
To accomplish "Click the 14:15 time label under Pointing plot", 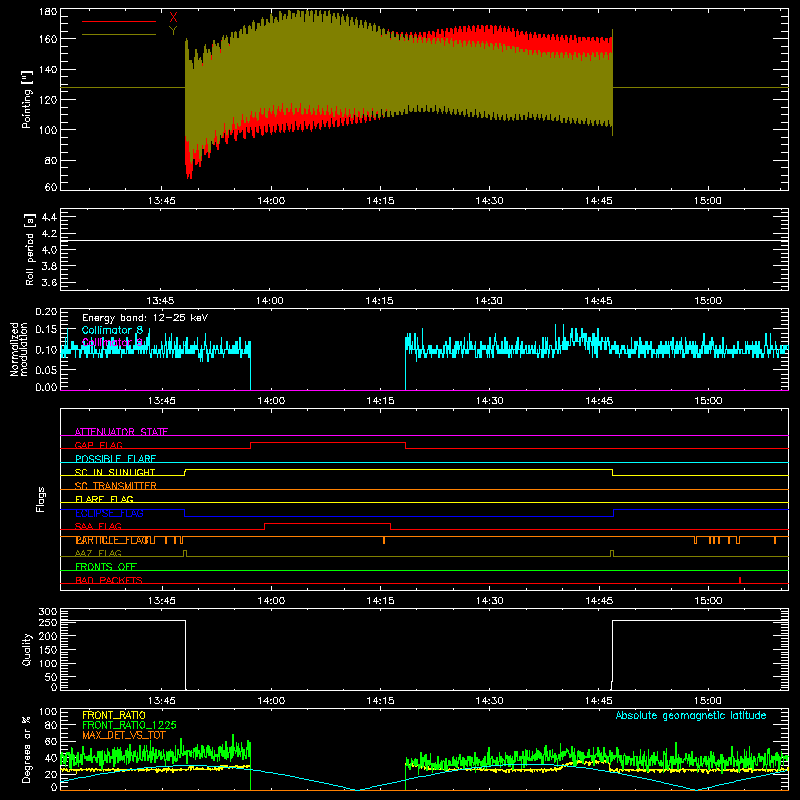I will click(380, 201).
